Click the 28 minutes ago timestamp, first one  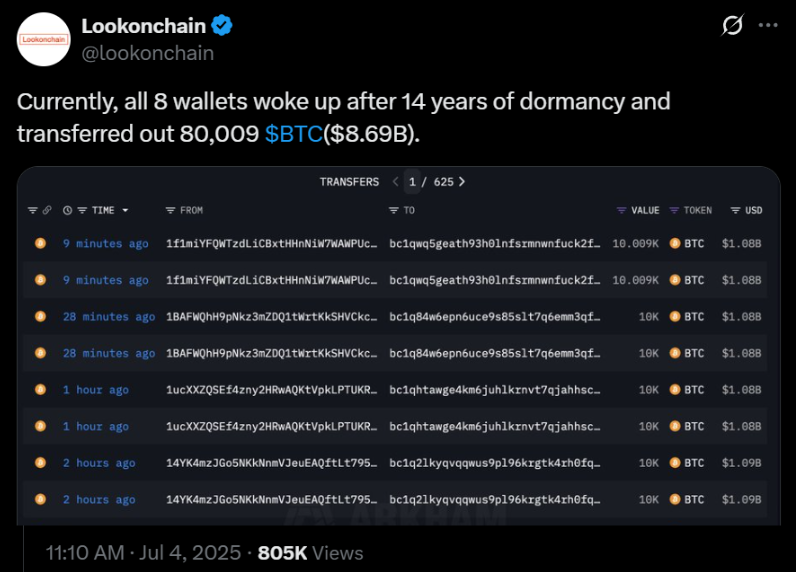point(109,317)
